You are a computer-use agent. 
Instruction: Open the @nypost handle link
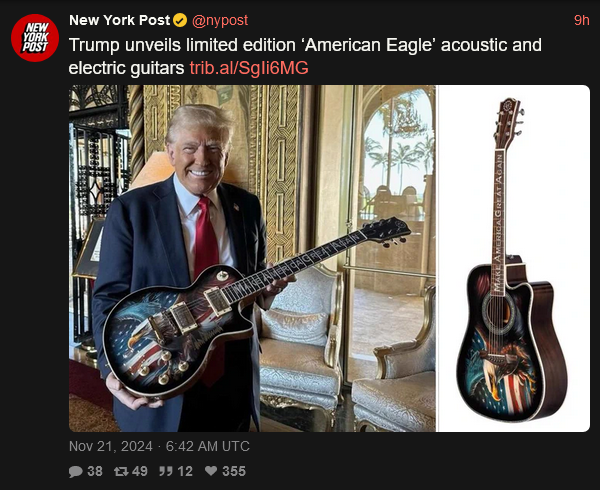220,20
